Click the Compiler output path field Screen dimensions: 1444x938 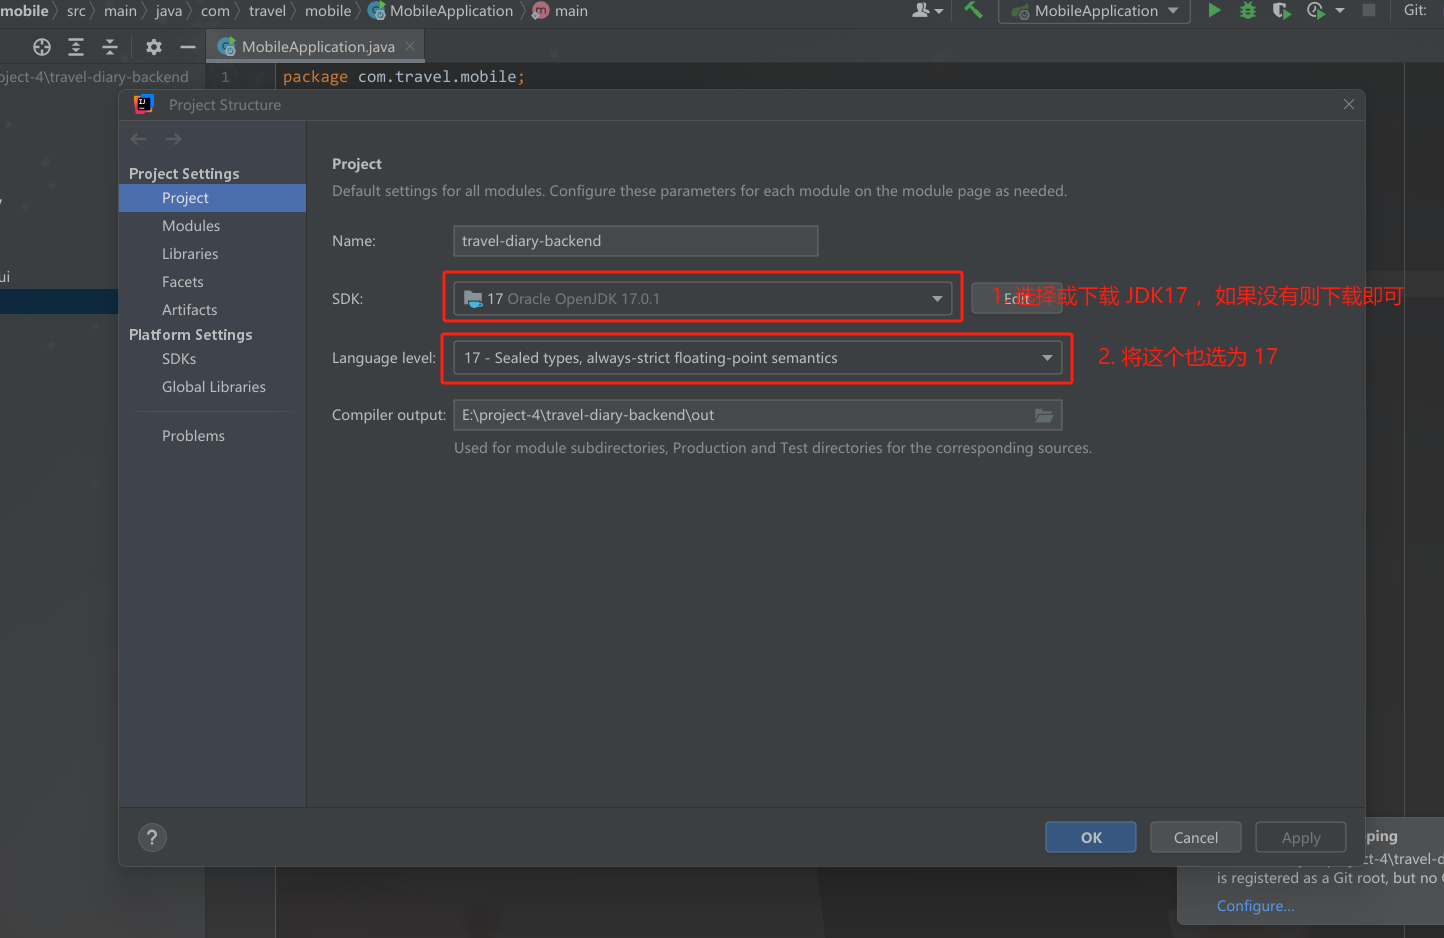point(758,415)
